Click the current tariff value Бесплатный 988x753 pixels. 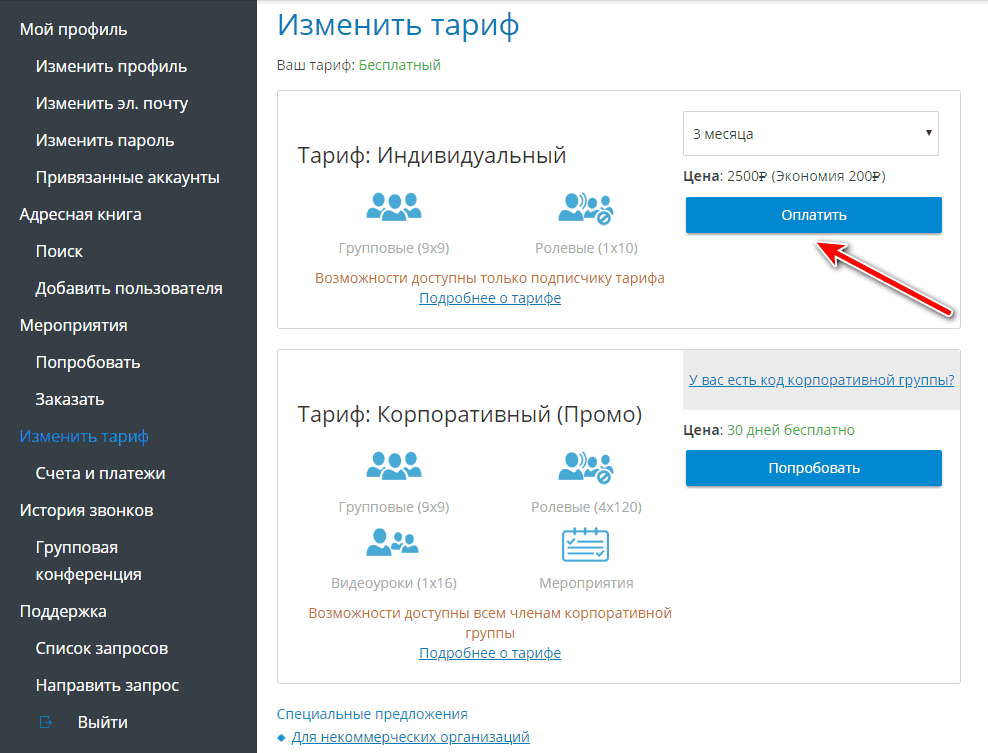coord(399,65)
